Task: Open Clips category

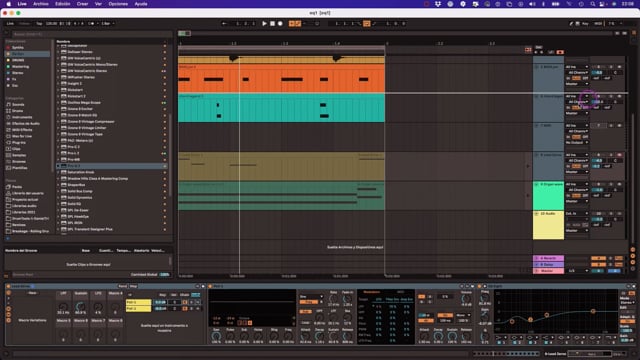Action: pos(16,149)
